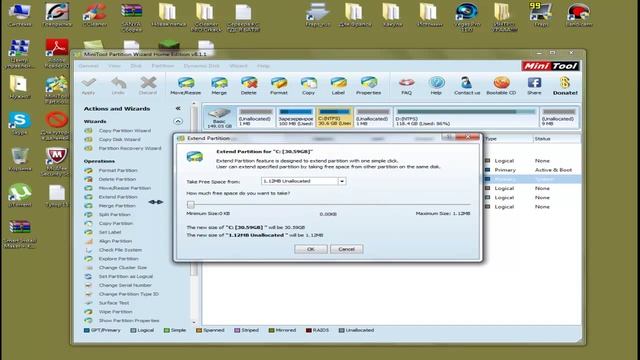Collapse the Actions and Wizards panel
The image size is (640, 360).
tap(178, 109)
